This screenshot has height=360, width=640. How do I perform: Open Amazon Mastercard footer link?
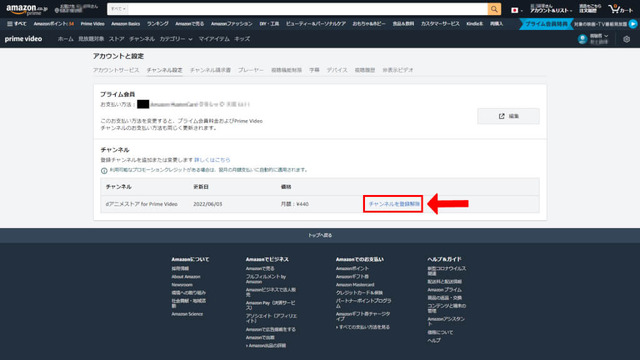tap(355, 285)
